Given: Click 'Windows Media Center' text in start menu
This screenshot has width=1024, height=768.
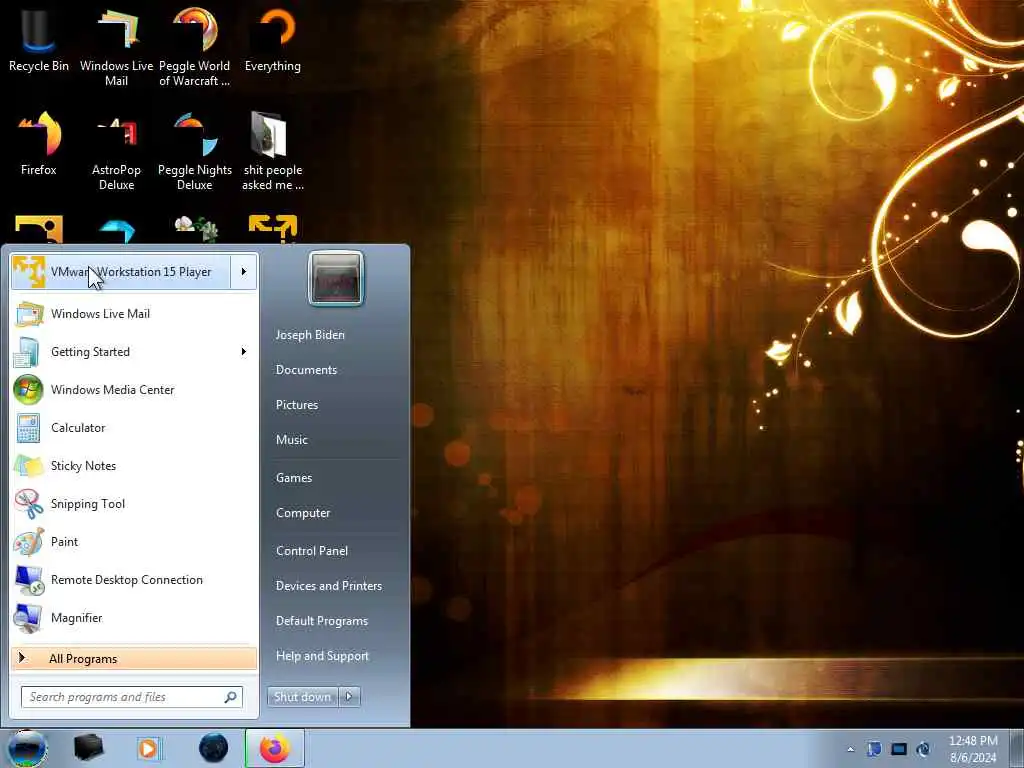Looking at the screenshot, I should 112,390.
